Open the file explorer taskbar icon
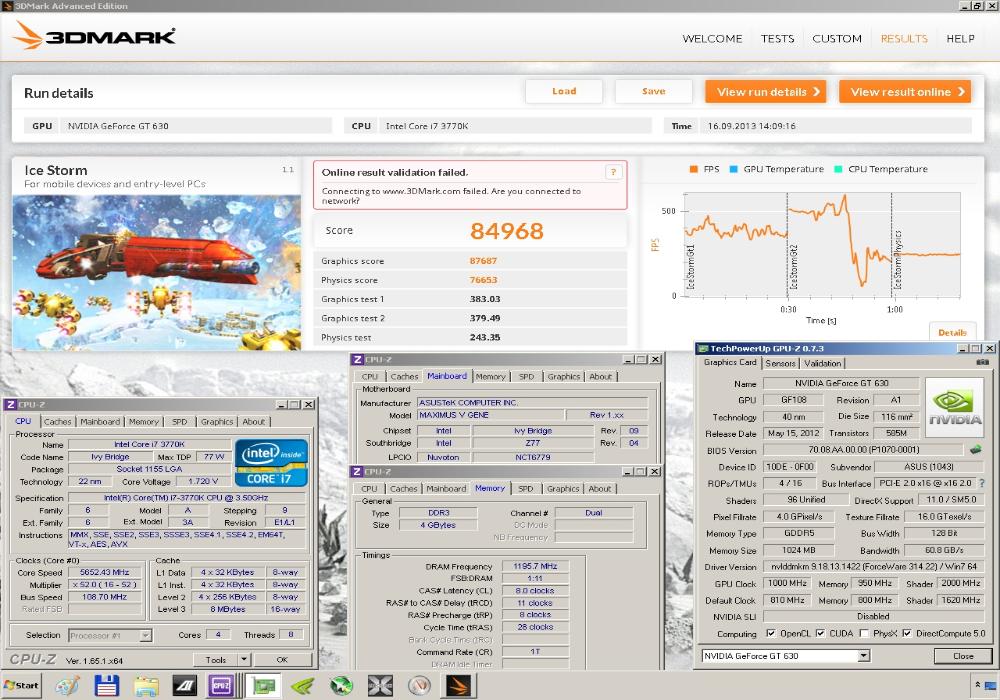 pyautogui.click(x=146, y=686)
